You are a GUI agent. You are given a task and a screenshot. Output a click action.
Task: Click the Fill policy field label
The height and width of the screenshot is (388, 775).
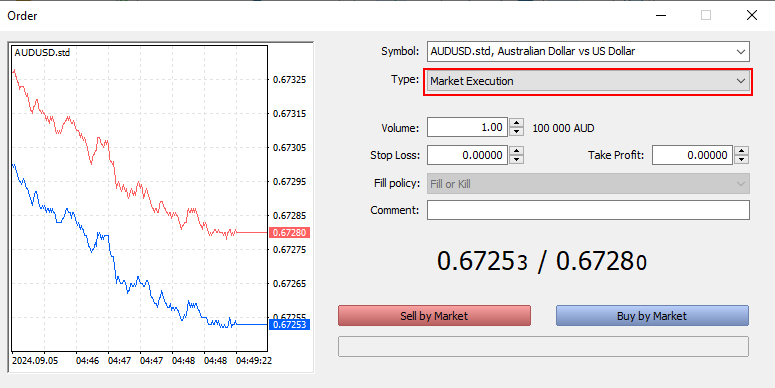coord(397,183)
